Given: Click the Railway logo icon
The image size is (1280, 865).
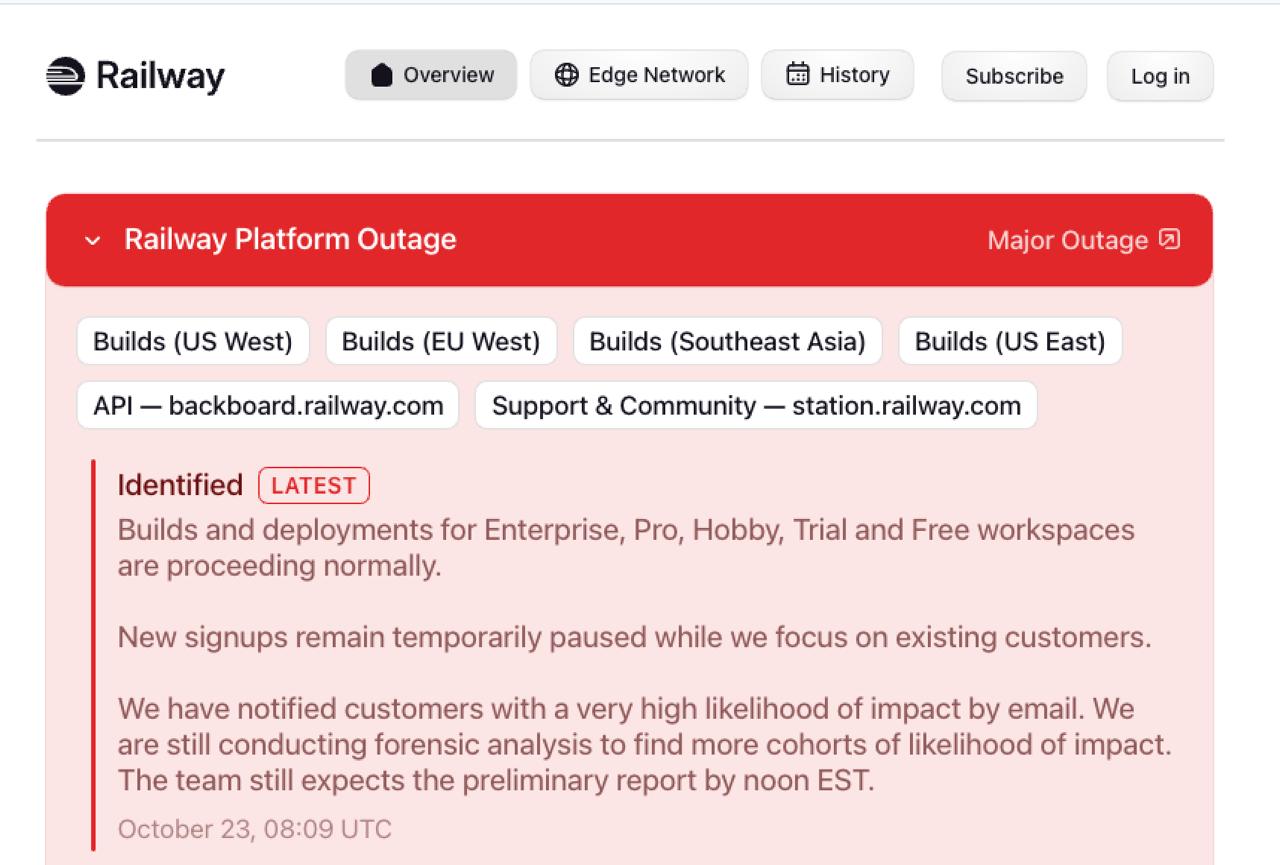Looking at the screenshot, I should pyautogui.click(x=66, y=76).
